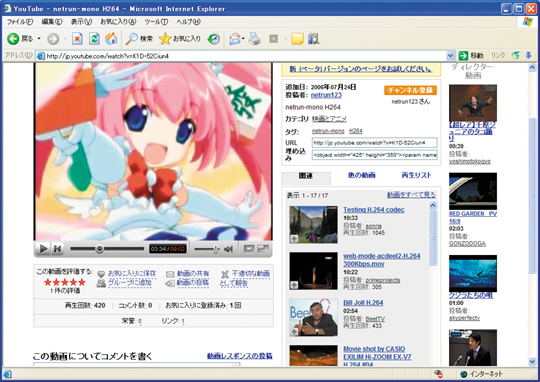Click the embed code text field

click(375, 155)
